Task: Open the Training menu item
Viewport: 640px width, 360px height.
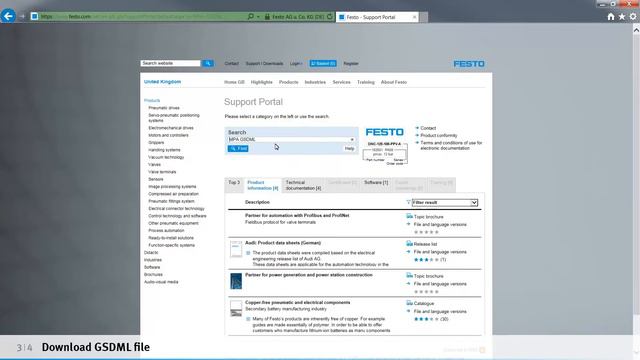Action: [366, 82]
